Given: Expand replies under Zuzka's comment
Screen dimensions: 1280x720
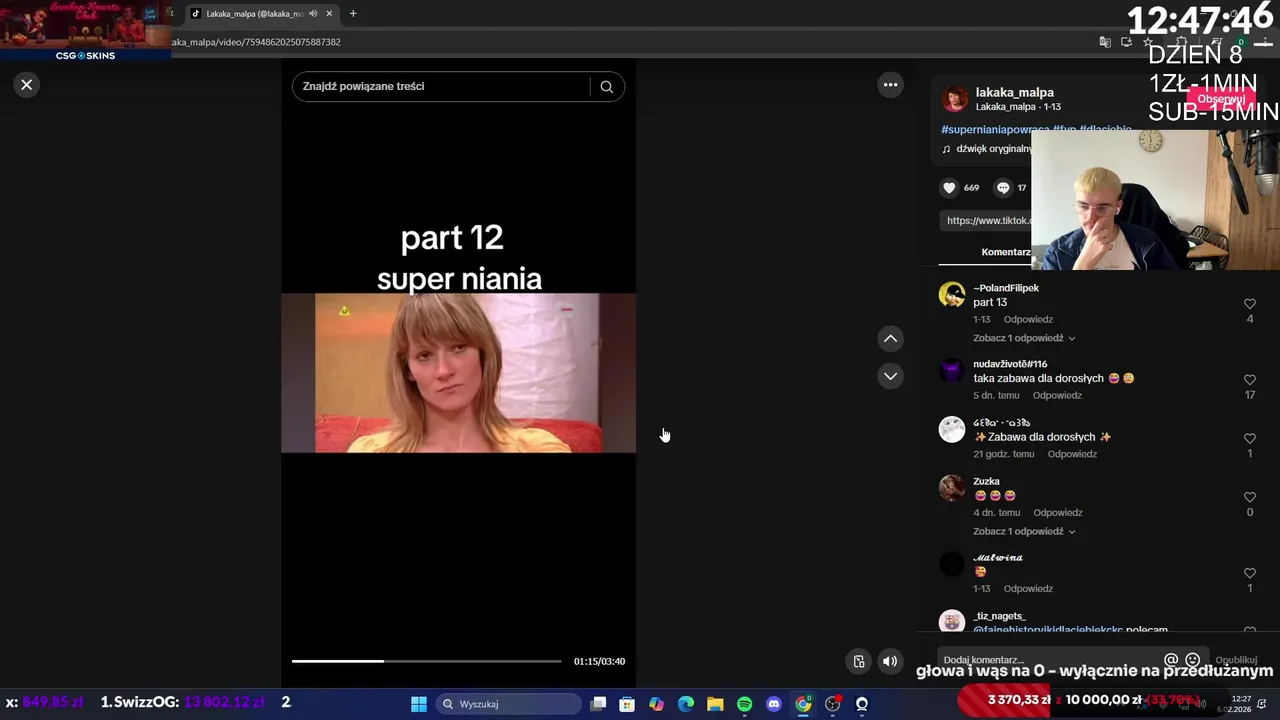Looking at the screenshot, I should 1024,532.
